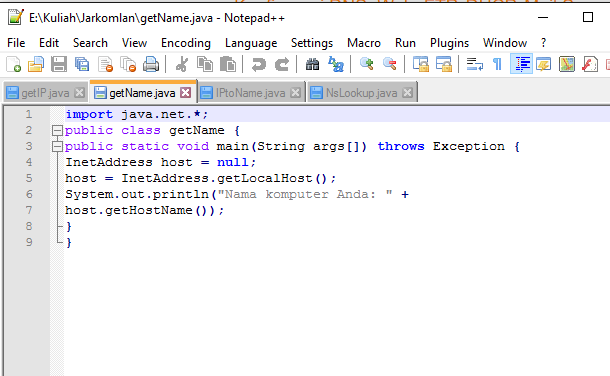Open the Language menu

(251, 43)
